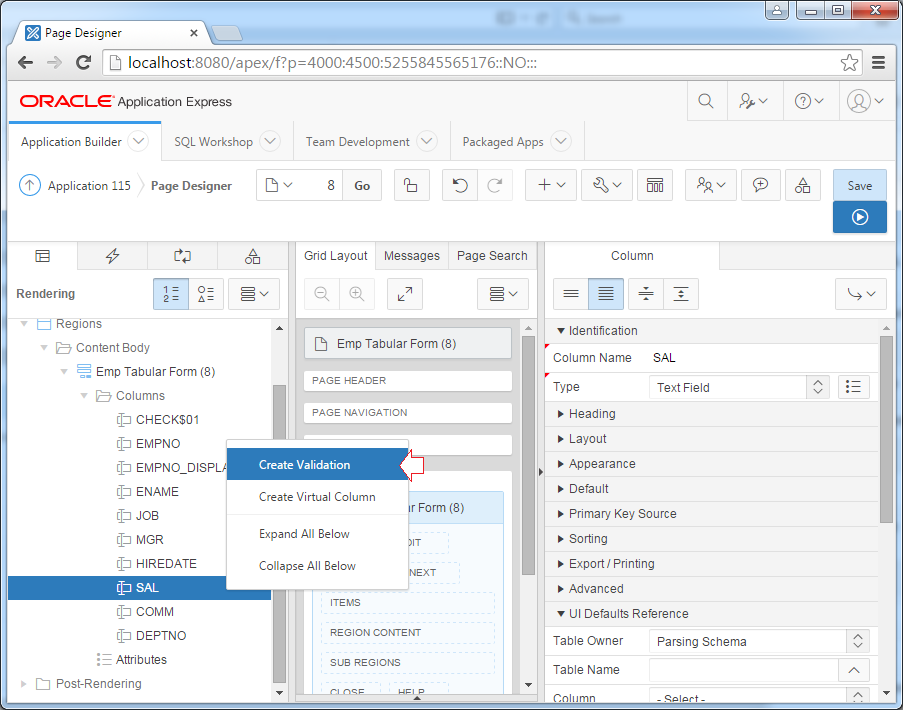Open Shared Components from the toolbar
This screenshot has width=903, height=710.
pos(802,185)
